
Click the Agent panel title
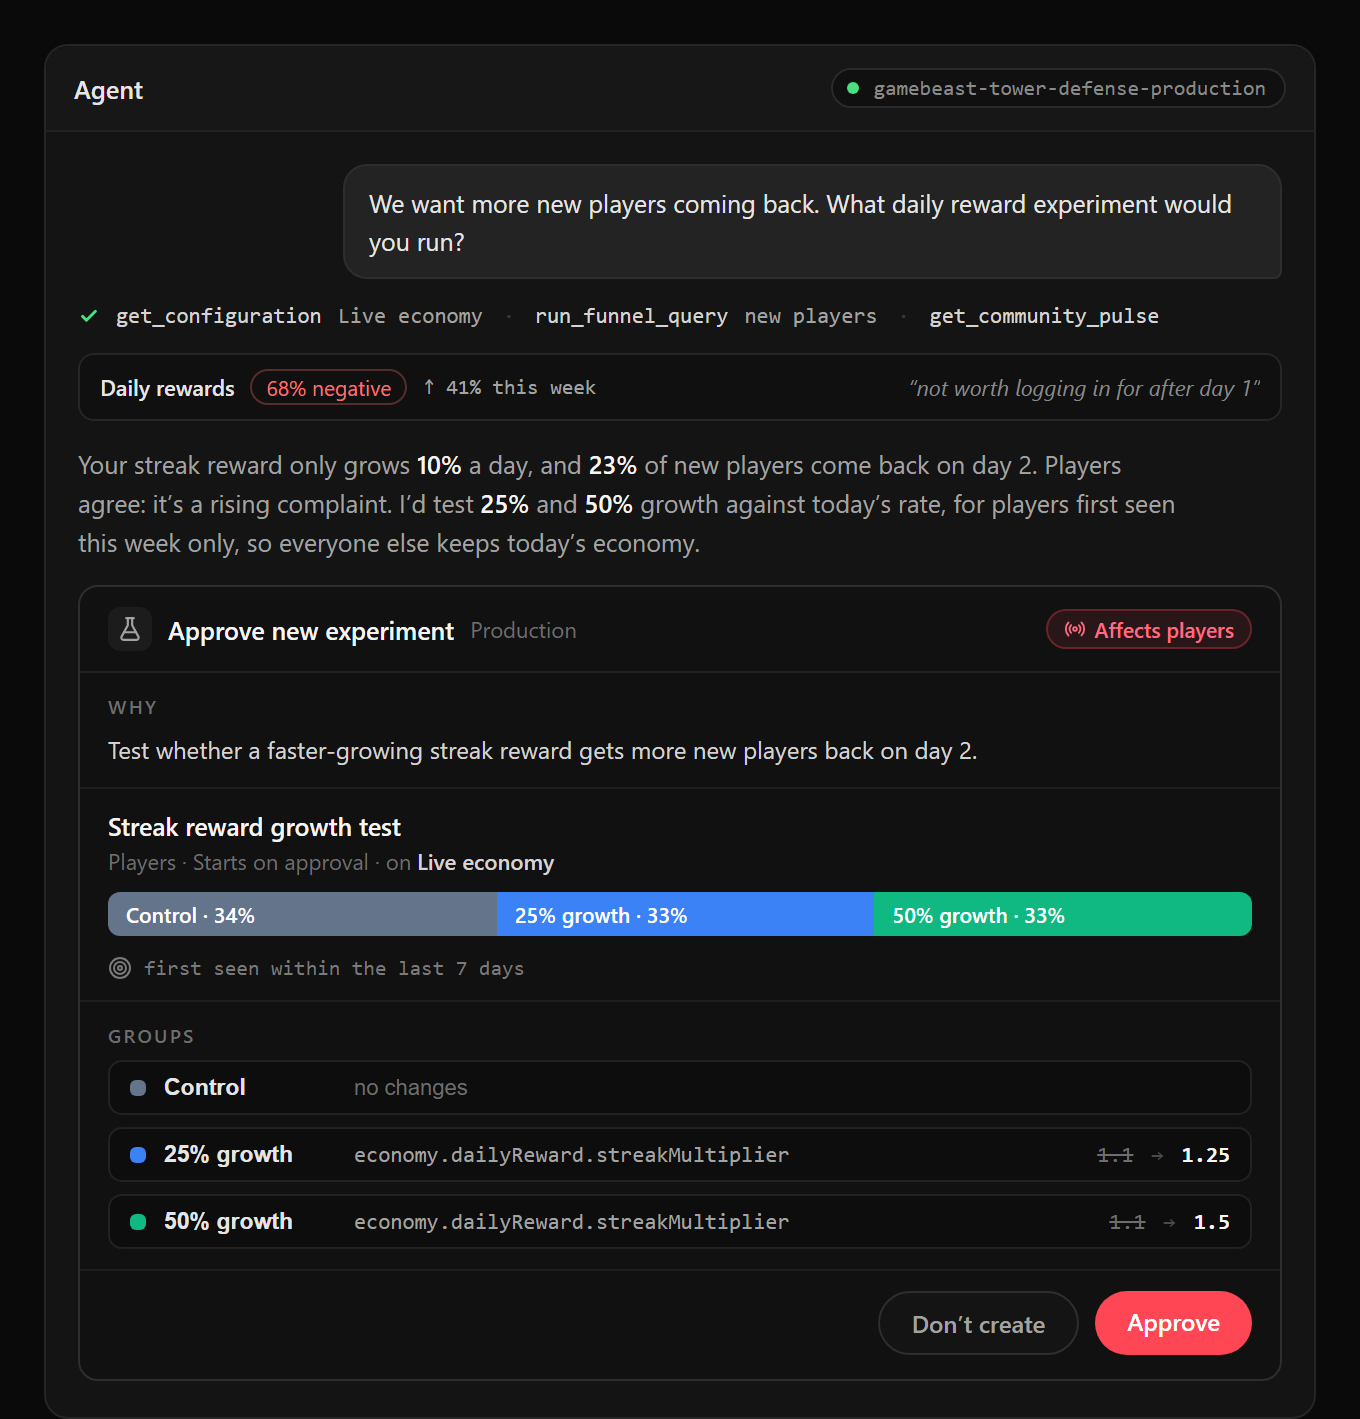pos(108,90)
